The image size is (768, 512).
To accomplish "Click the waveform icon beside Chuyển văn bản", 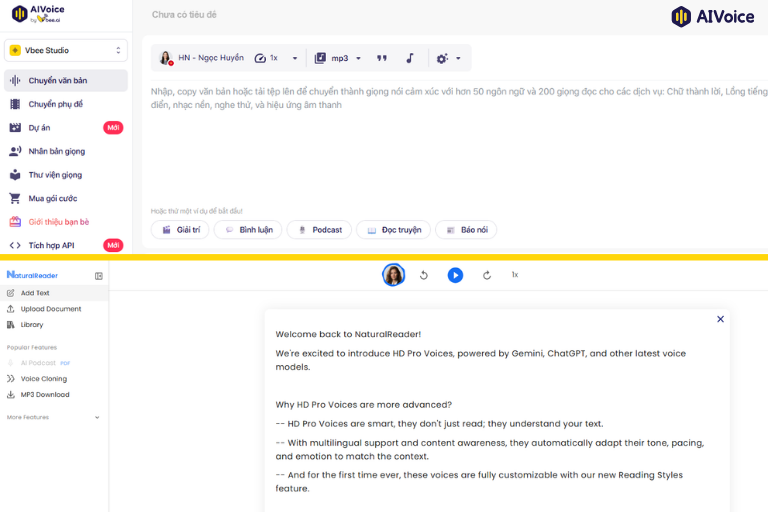I will [15, 80].
